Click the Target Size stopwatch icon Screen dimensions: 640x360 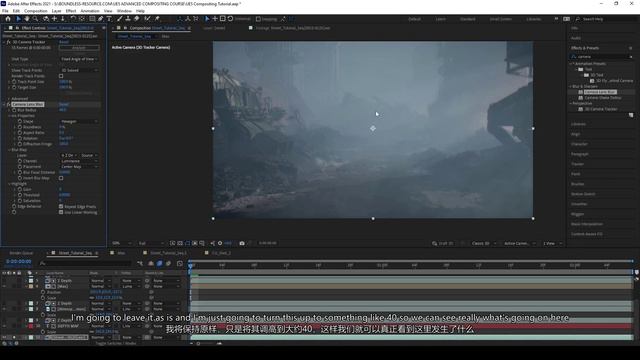(x=14, y=87)
